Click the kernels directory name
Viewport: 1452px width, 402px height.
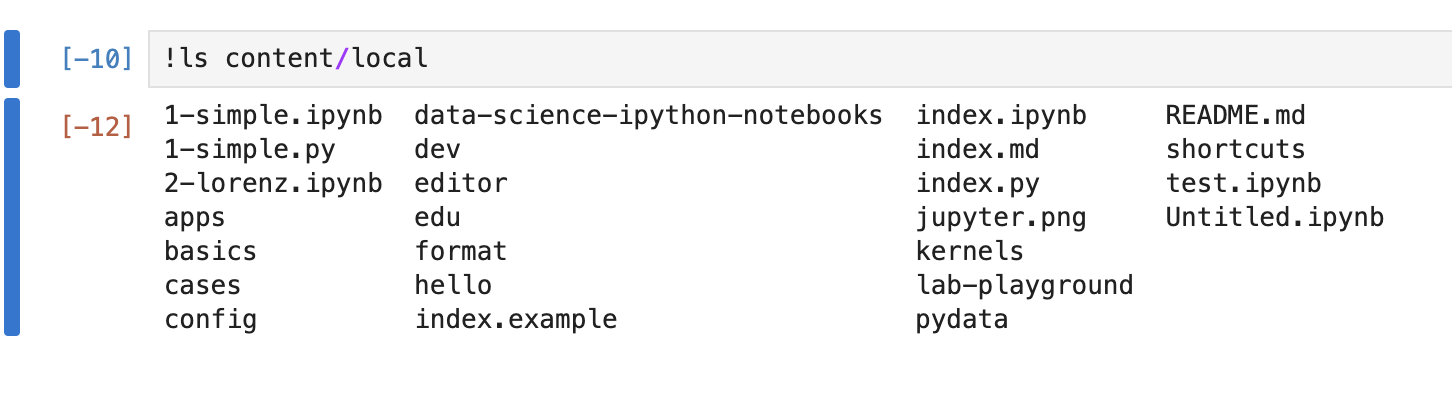(970, 252)
